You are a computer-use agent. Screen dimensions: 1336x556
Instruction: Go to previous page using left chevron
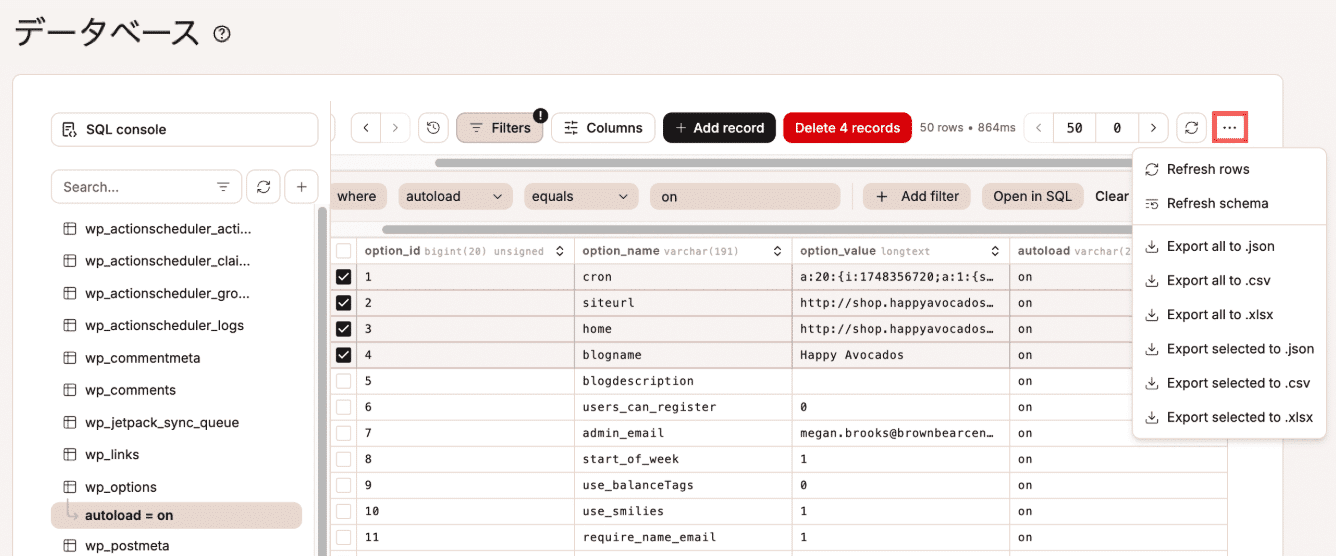(x=1039, y=128)
